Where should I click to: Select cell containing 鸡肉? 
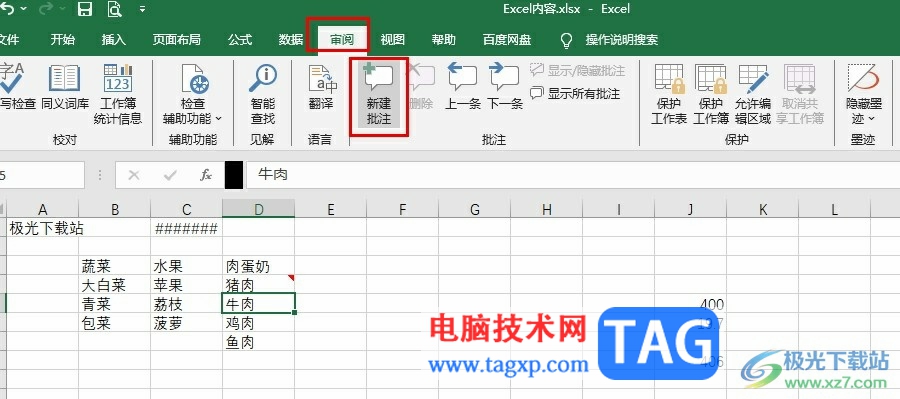tap(259, 323)
